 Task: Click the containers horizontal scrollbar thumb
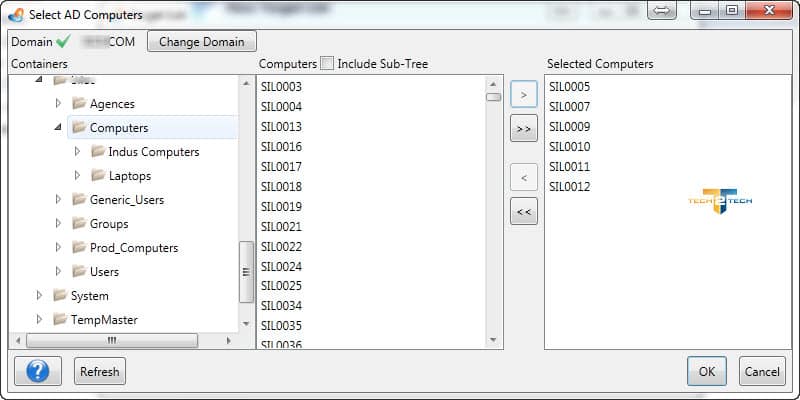[x=111, y=340]
